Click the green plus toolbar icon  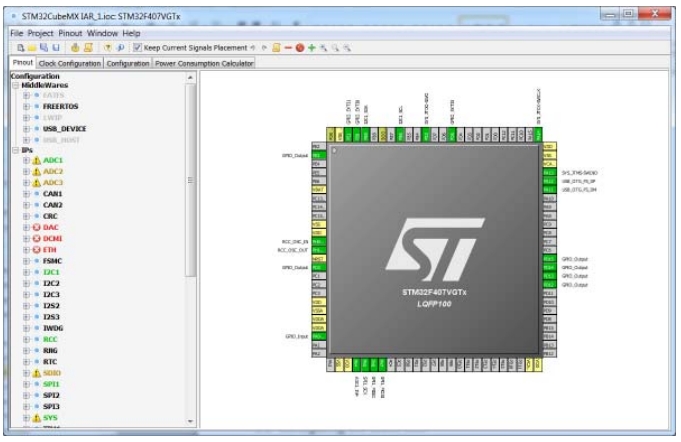(311, 47)
